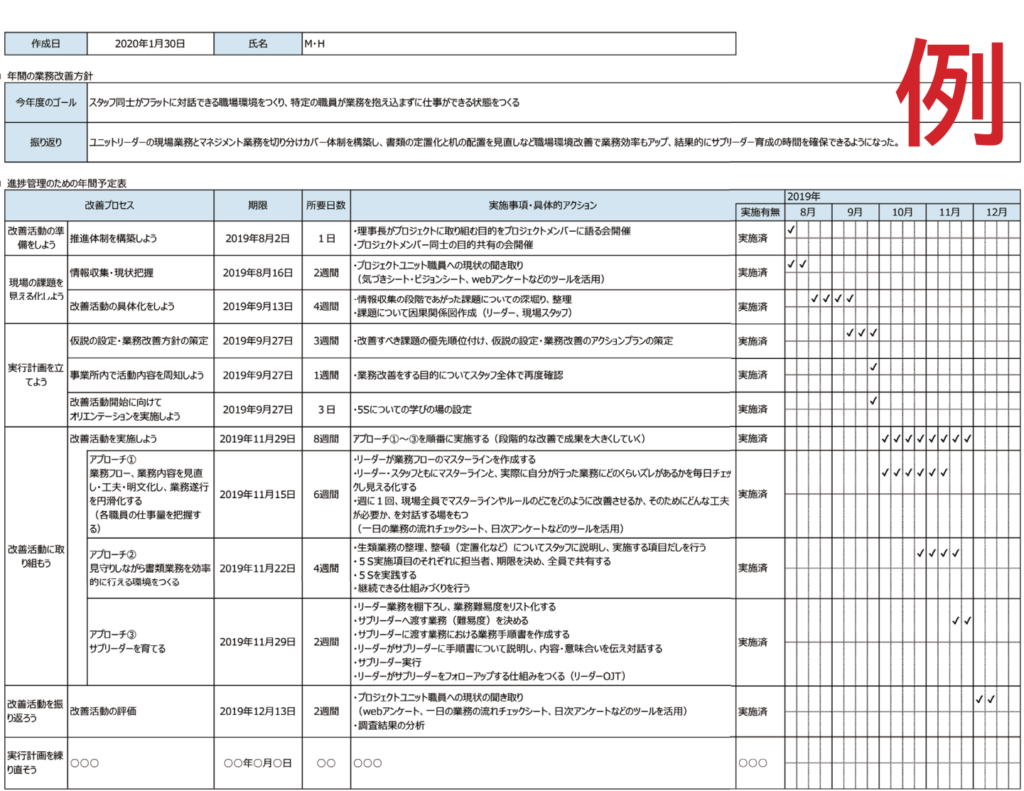Click the deadline 2019年8月16日
The height and width of the screenshot is (791, 1024).
click(x=258, y=273)
